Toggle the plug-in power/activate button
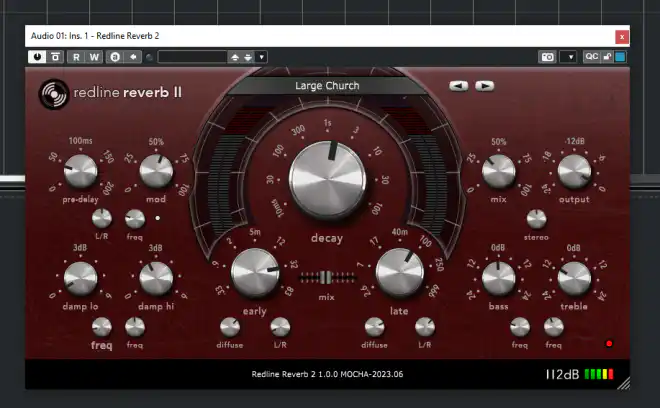The width and height of the screenshot is (660, 408). [37, 57]
